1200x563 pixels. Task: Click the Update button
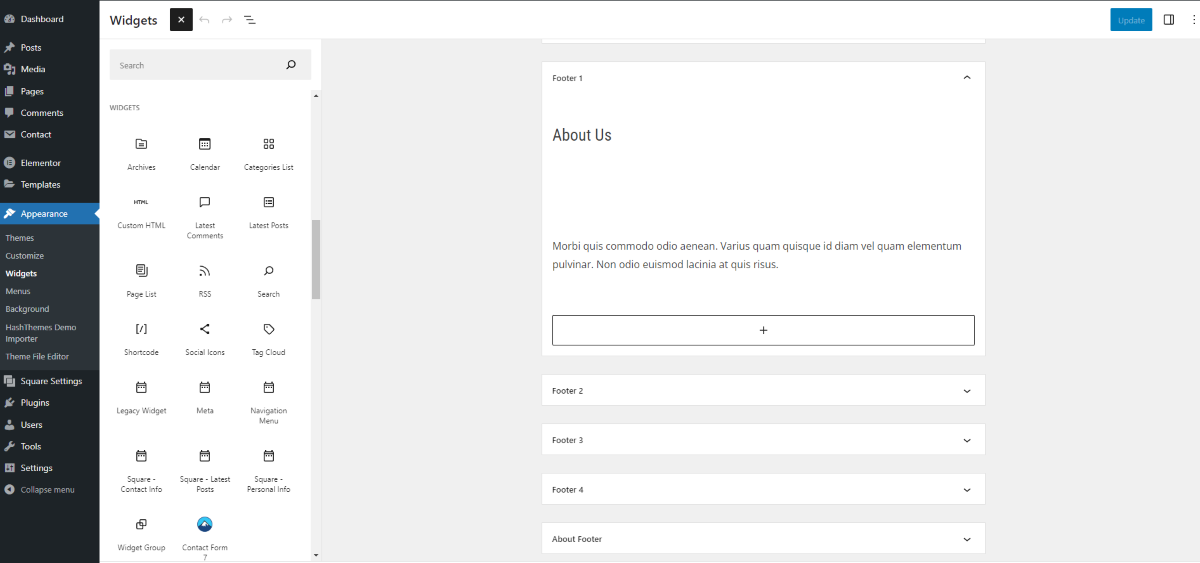[x=1131, y=20]
